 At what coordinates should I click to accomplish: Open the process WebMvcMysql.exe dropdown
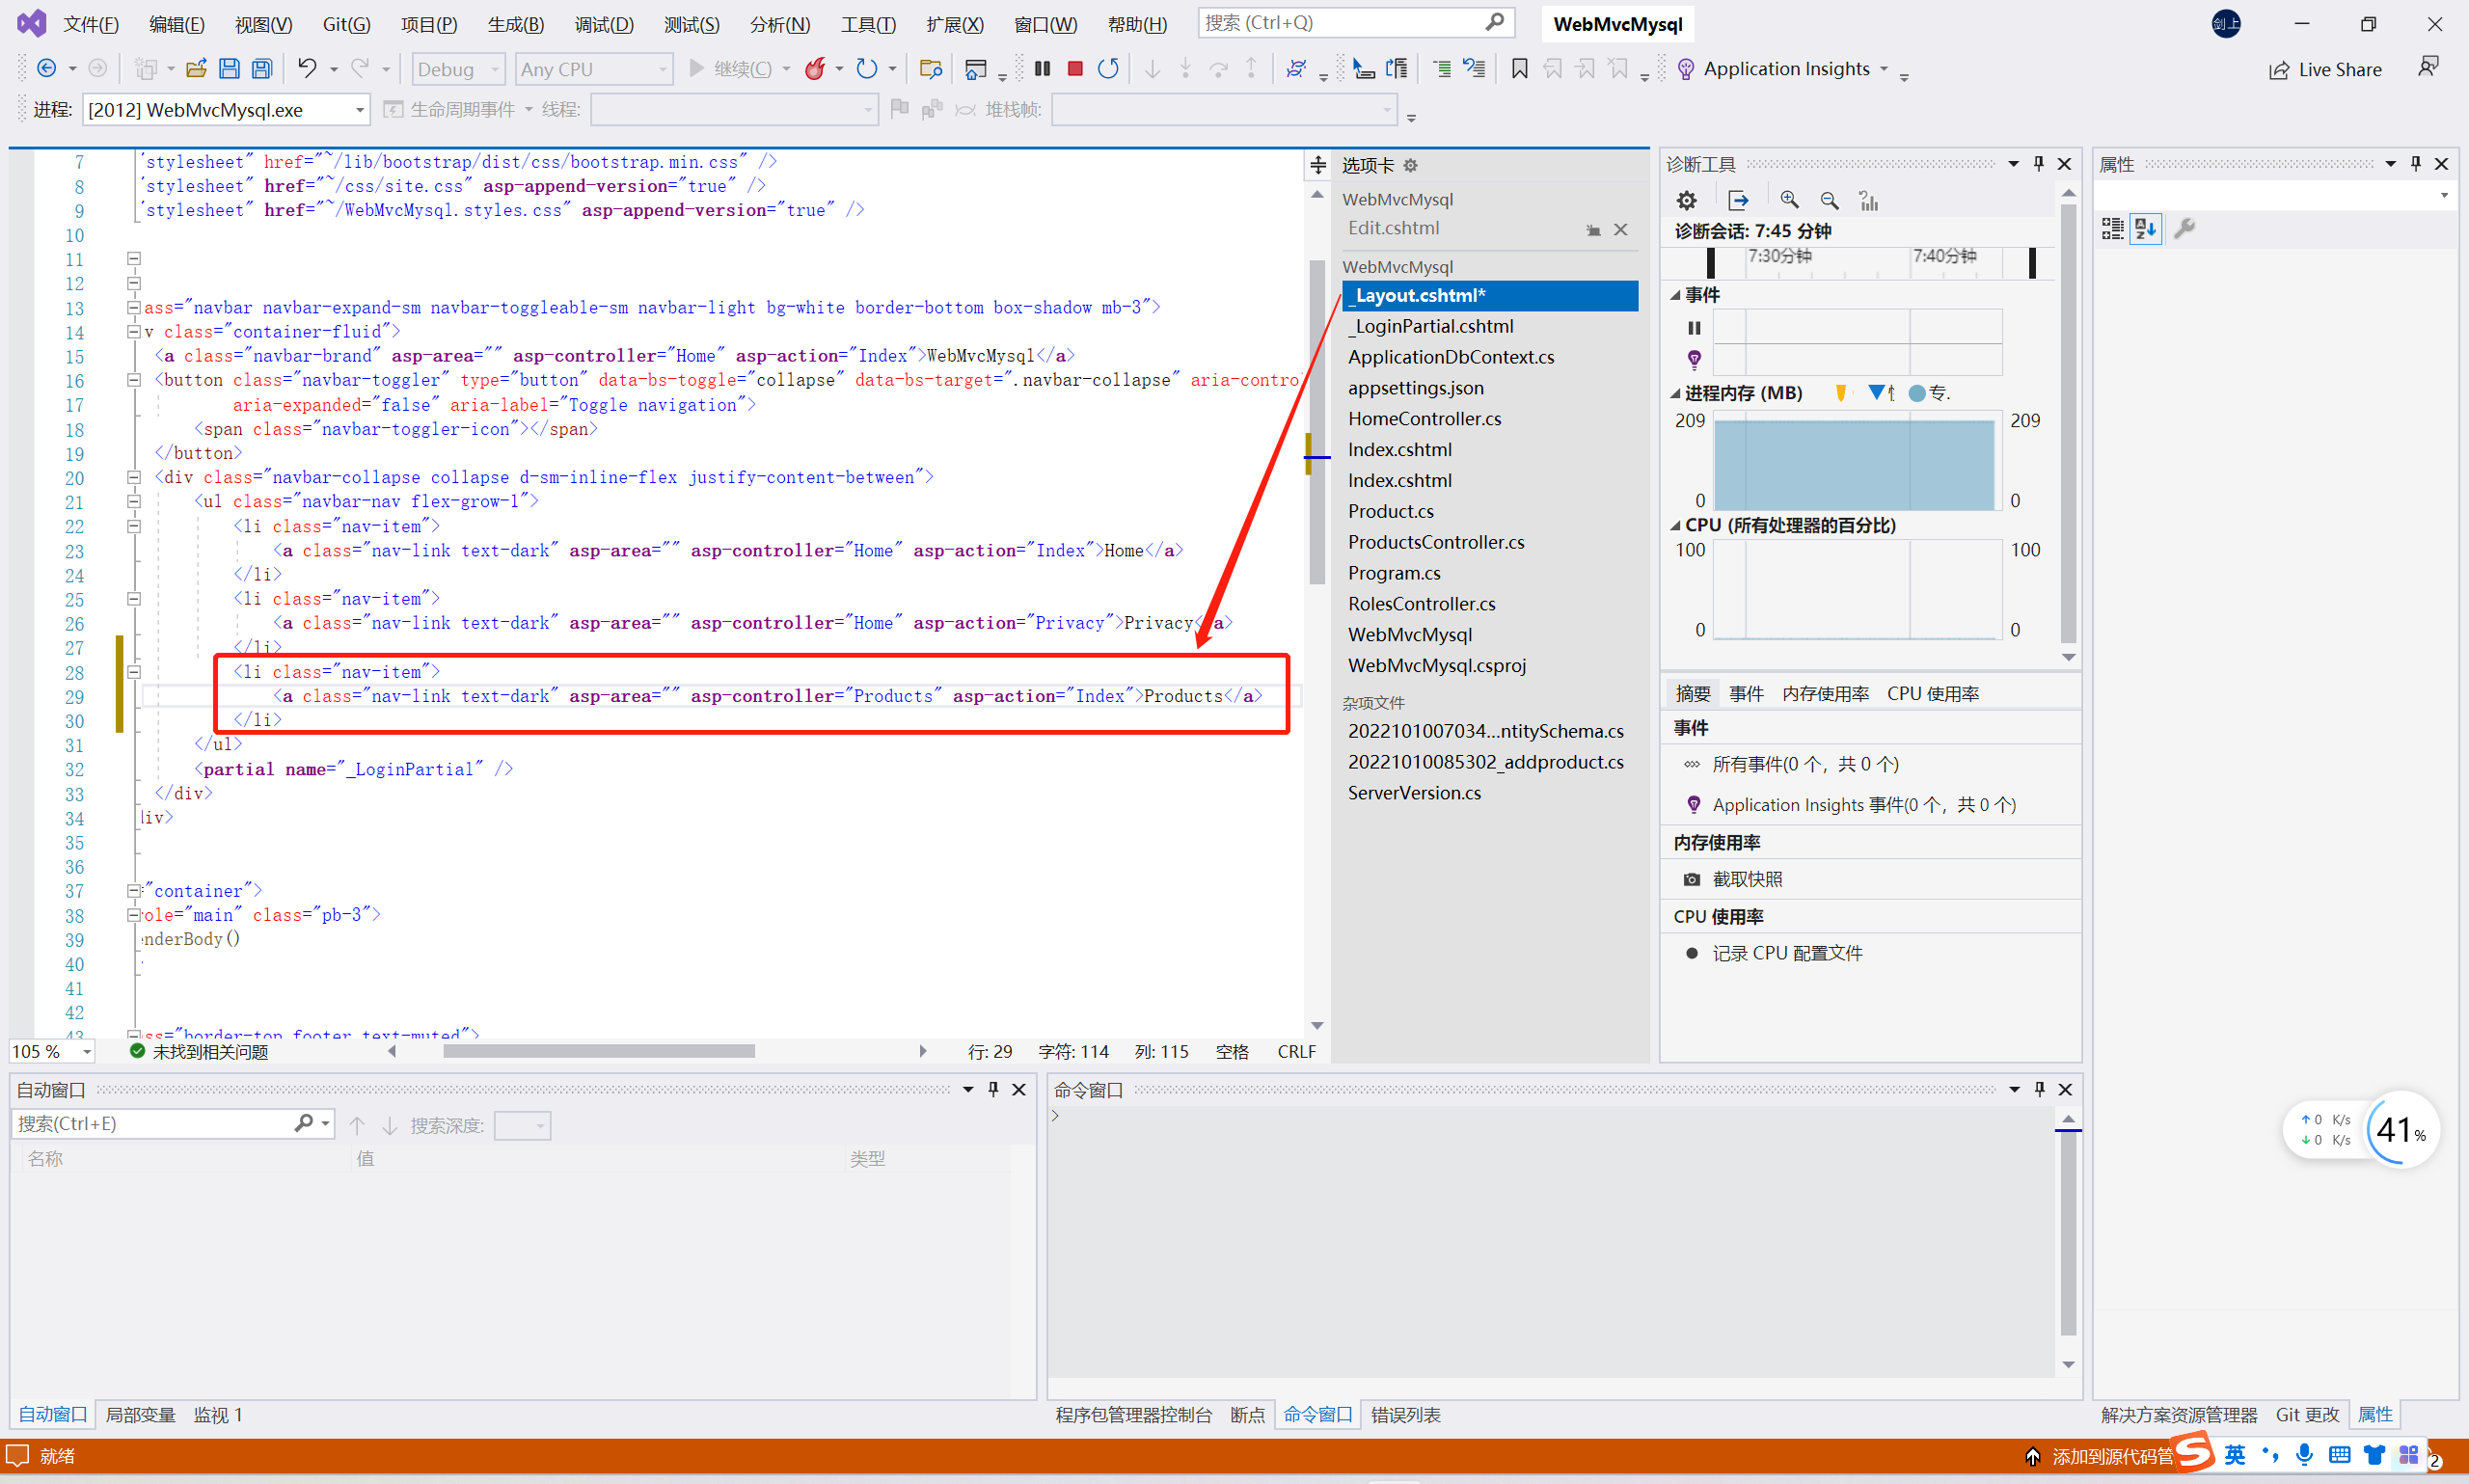click(x=358, y=110)
